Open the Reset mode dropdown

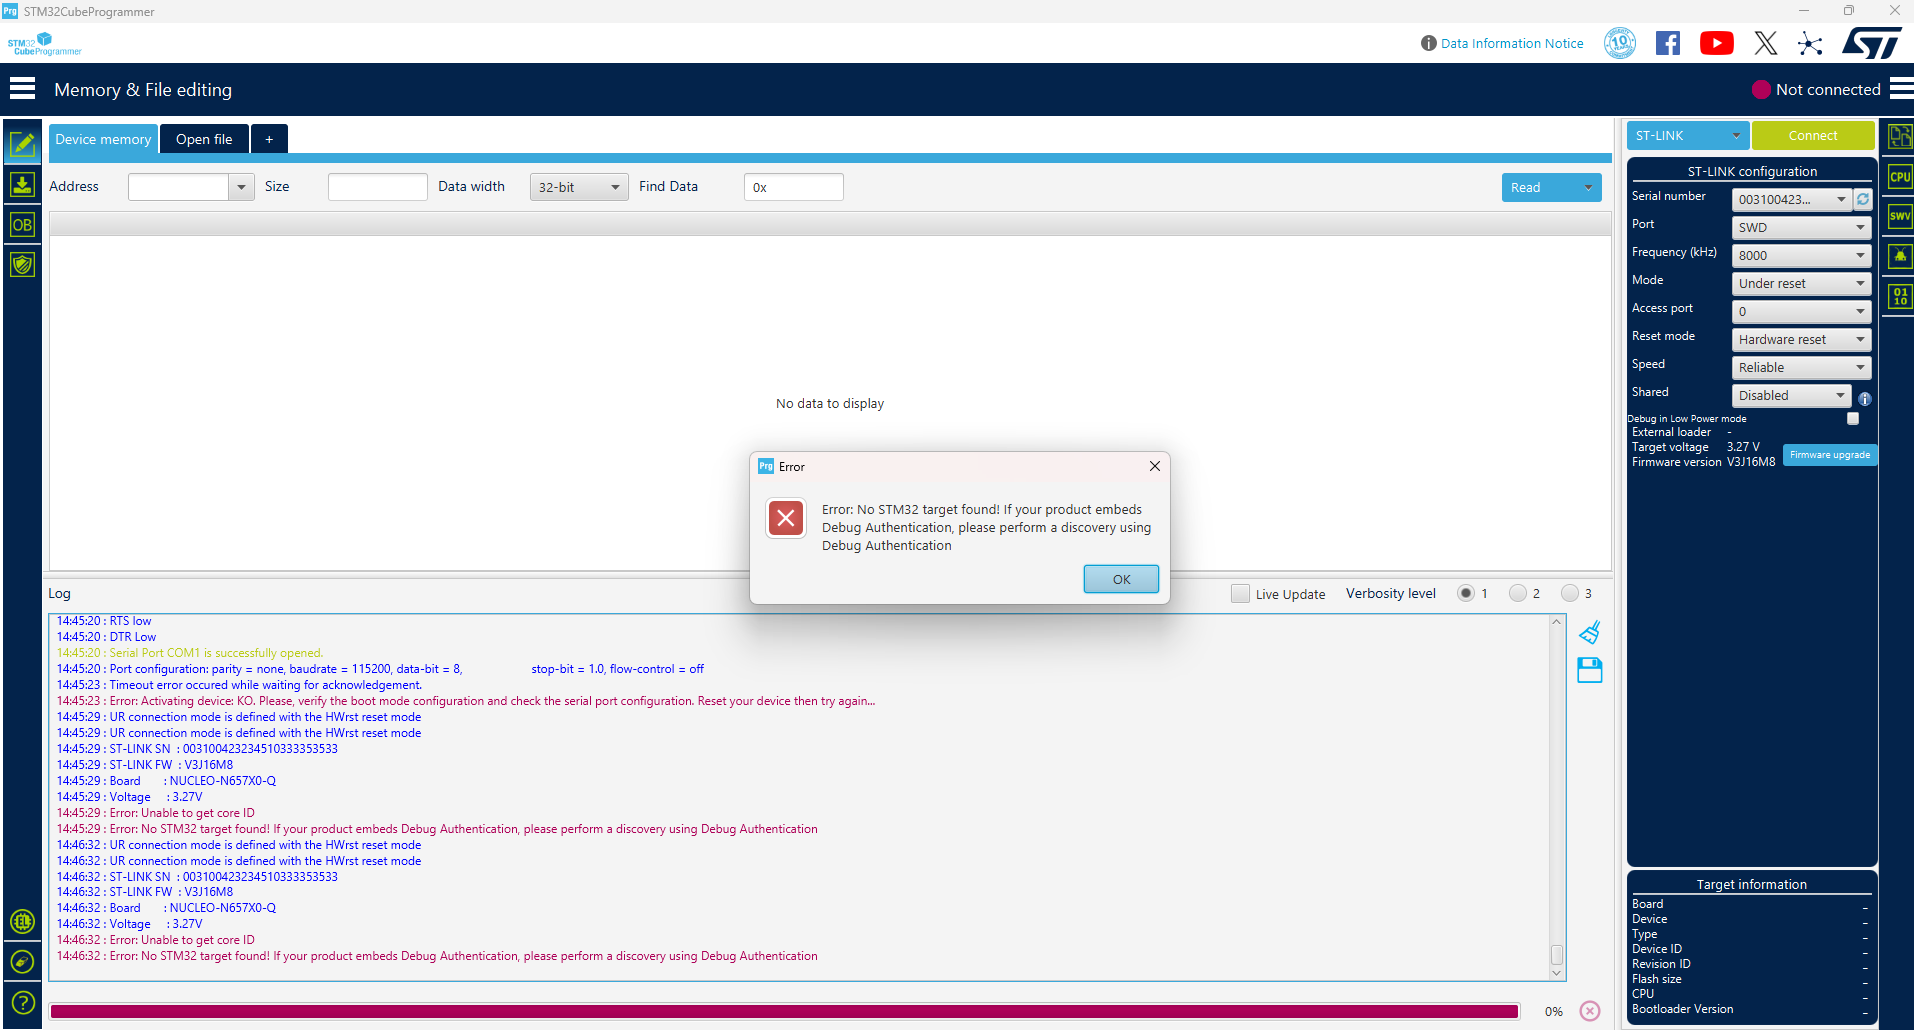(x=1800, y=339)
